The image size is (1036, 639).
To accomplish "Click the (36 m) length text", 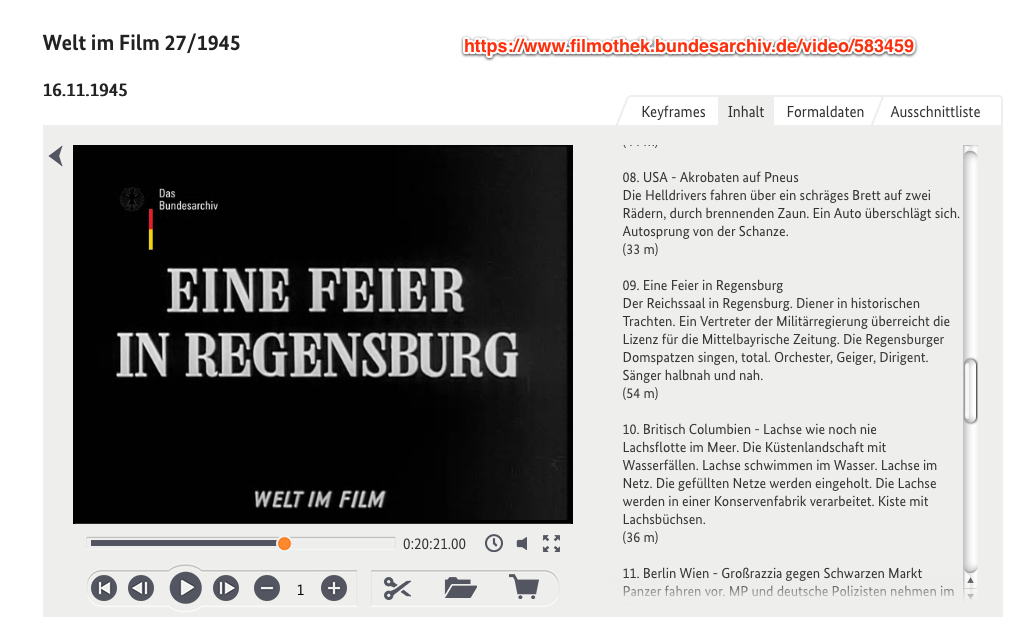I will point(640,537).
